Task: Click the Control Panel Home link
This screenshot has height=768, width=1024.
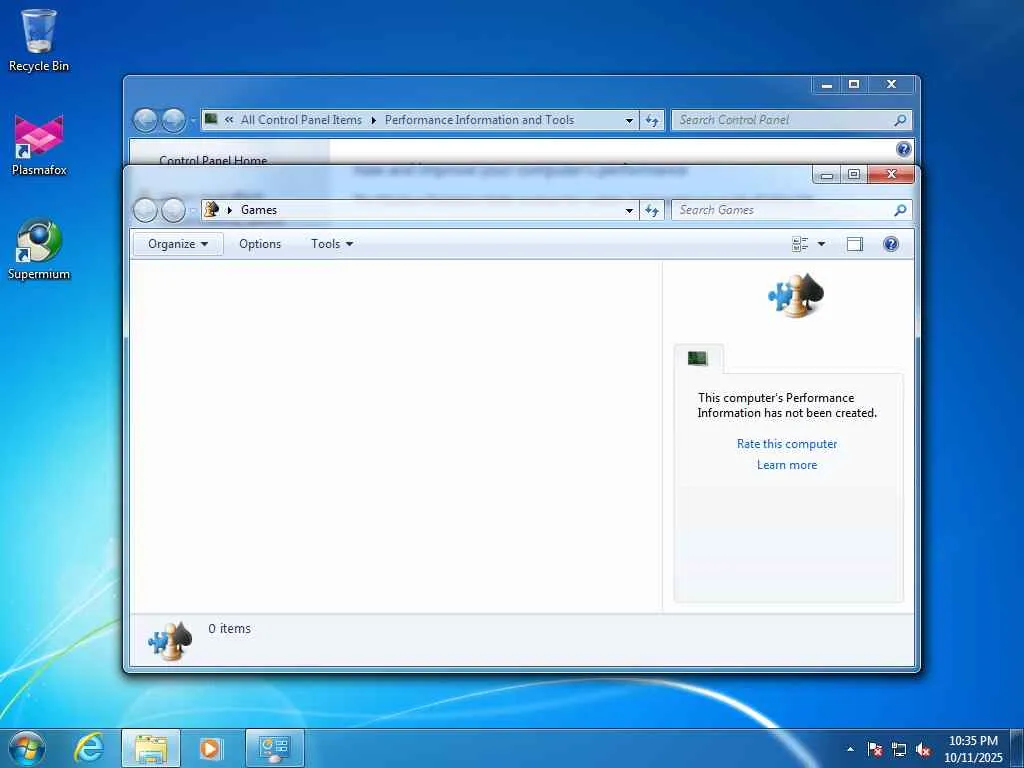Action: coord(213,159)
